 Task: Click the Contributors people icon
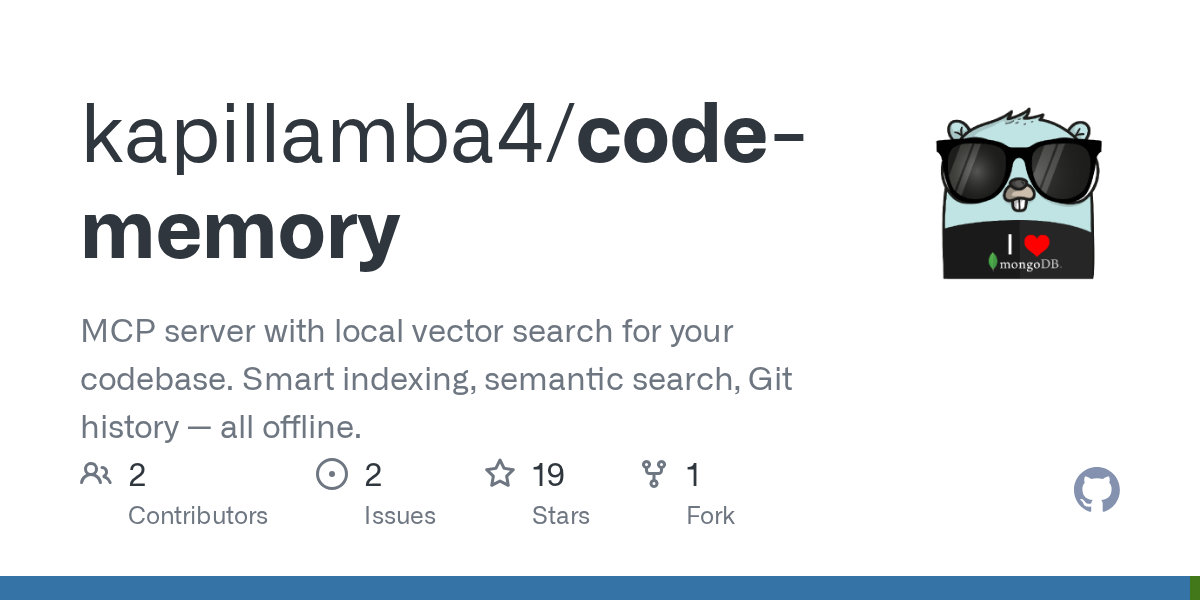(96, 474)
